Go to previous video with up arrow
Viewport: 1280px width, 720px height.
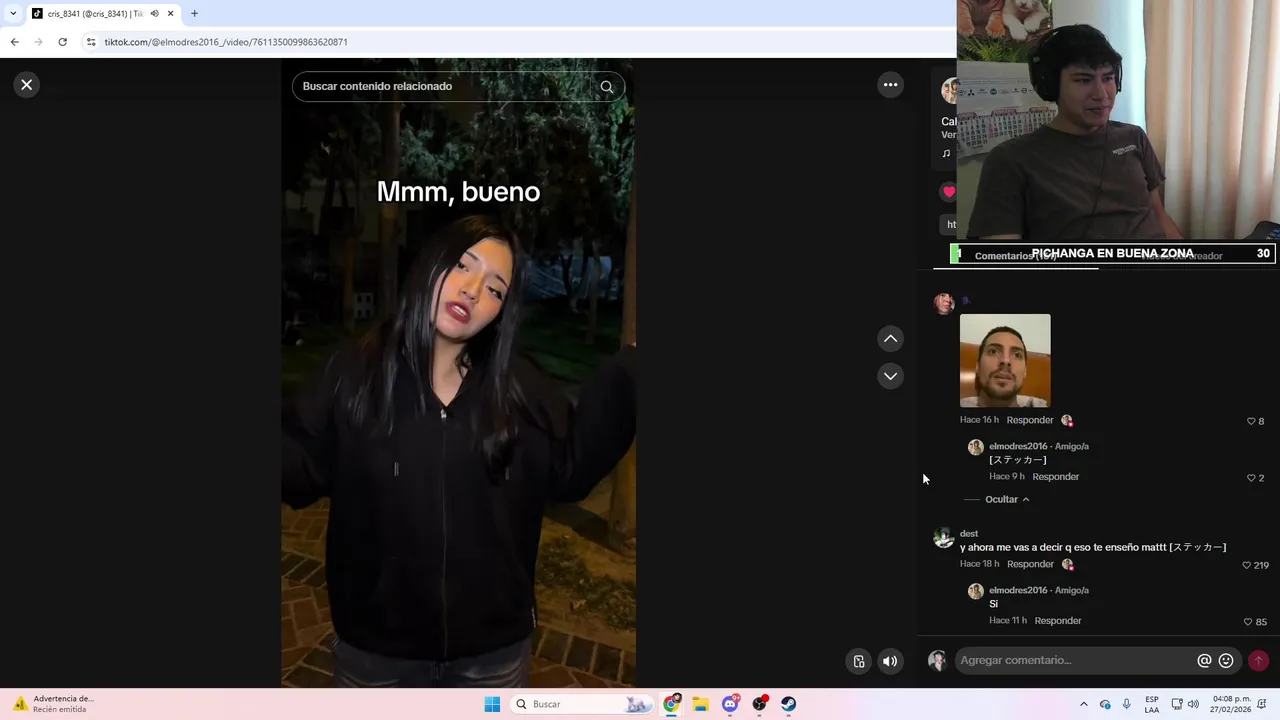[x=890, y=339]
